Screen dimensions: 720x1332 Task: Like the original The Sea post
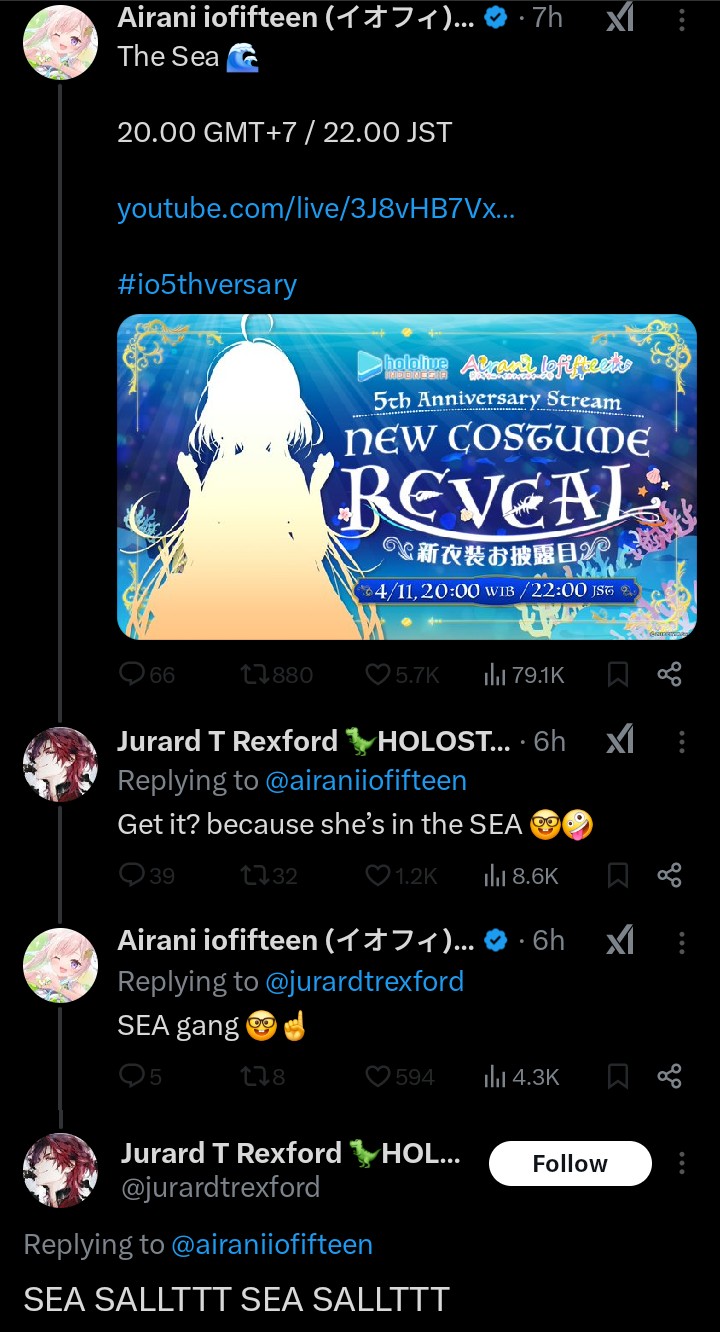pyautogui.click(x=402, y=675)
